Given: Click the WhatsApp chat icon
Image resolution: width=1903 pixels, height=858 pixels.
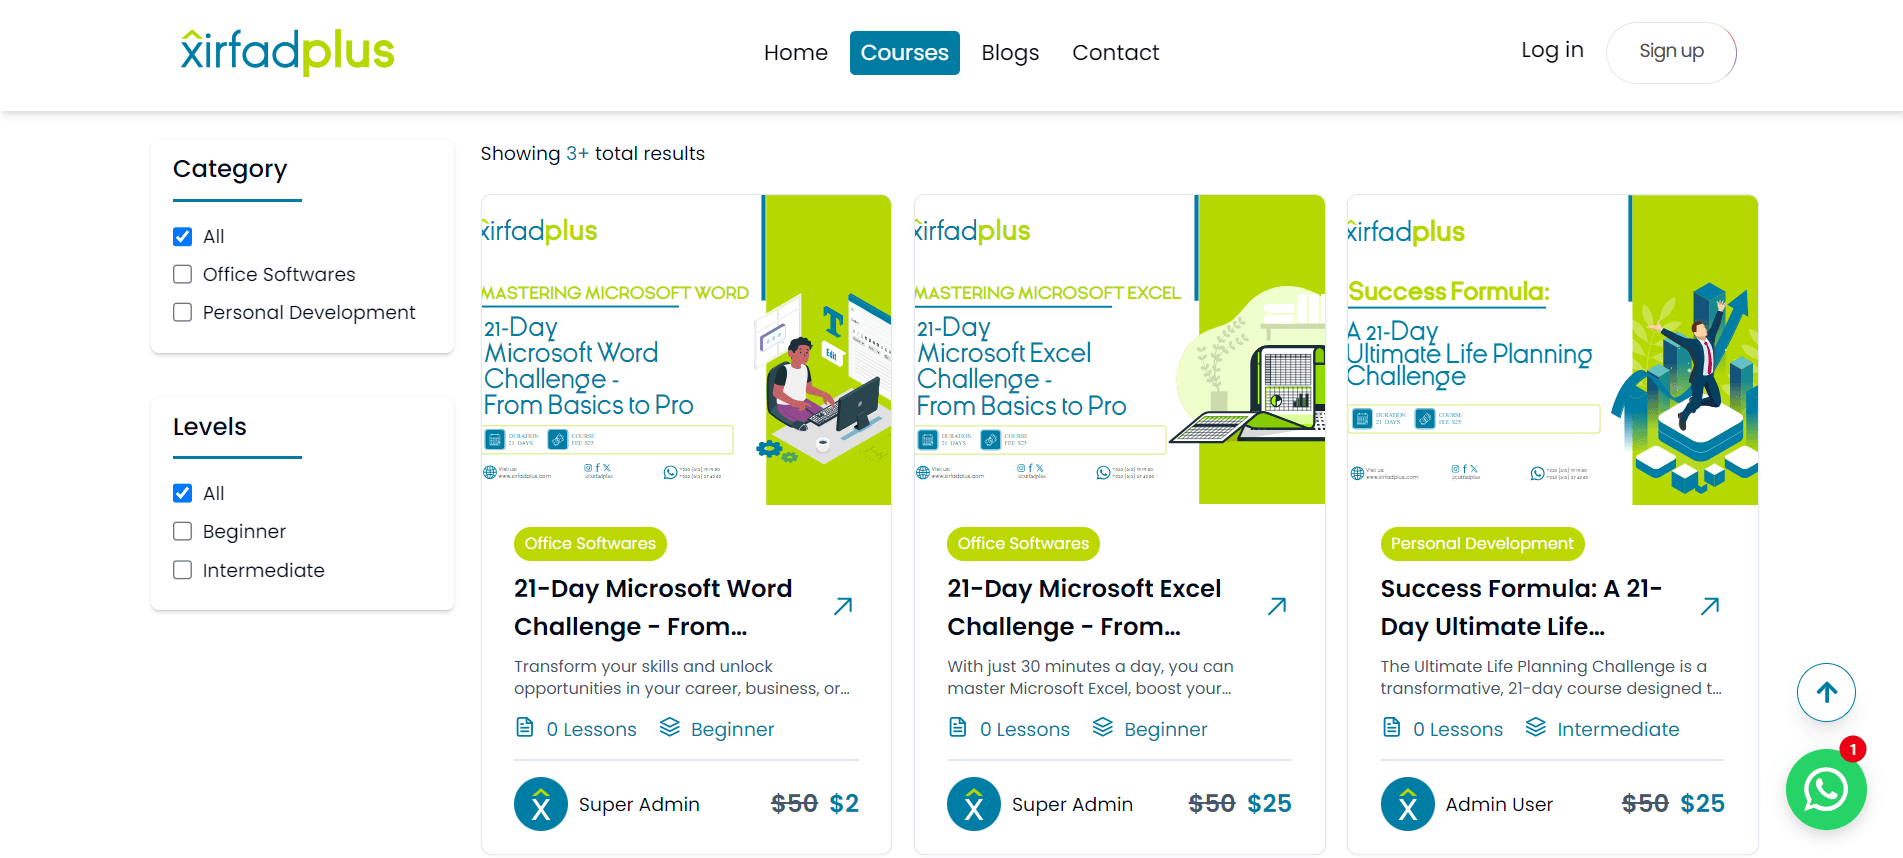Looking at the screenshot, I should (1825, 789).
